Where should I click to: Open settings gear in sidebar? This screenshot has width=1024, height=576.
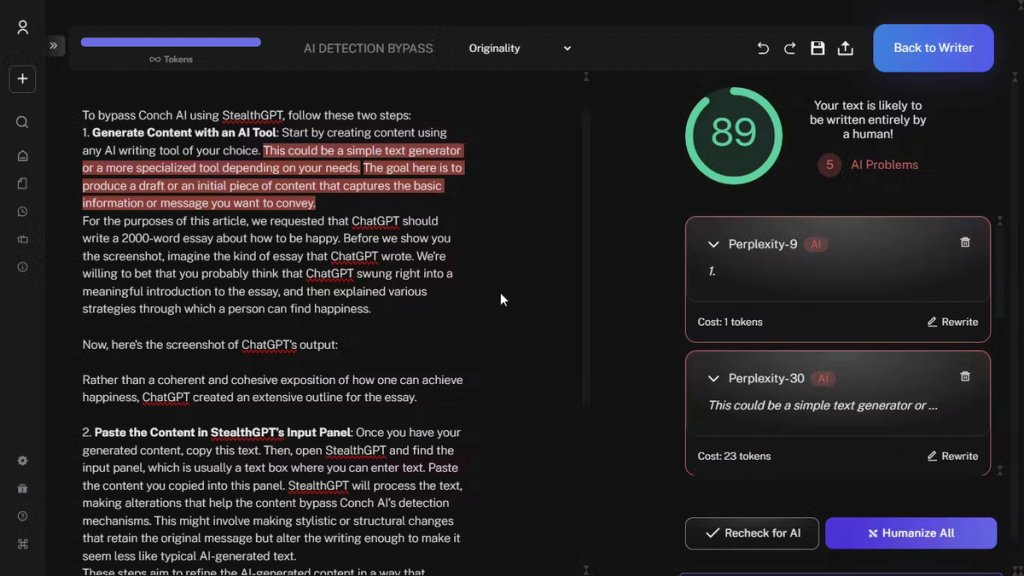point(22,460)
